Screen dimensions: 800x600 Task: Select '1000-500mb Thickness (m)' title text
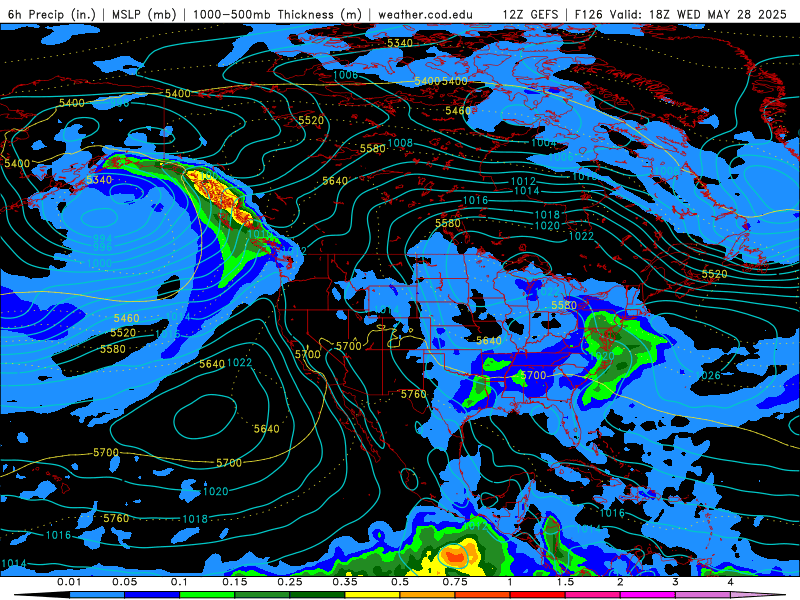278,14
